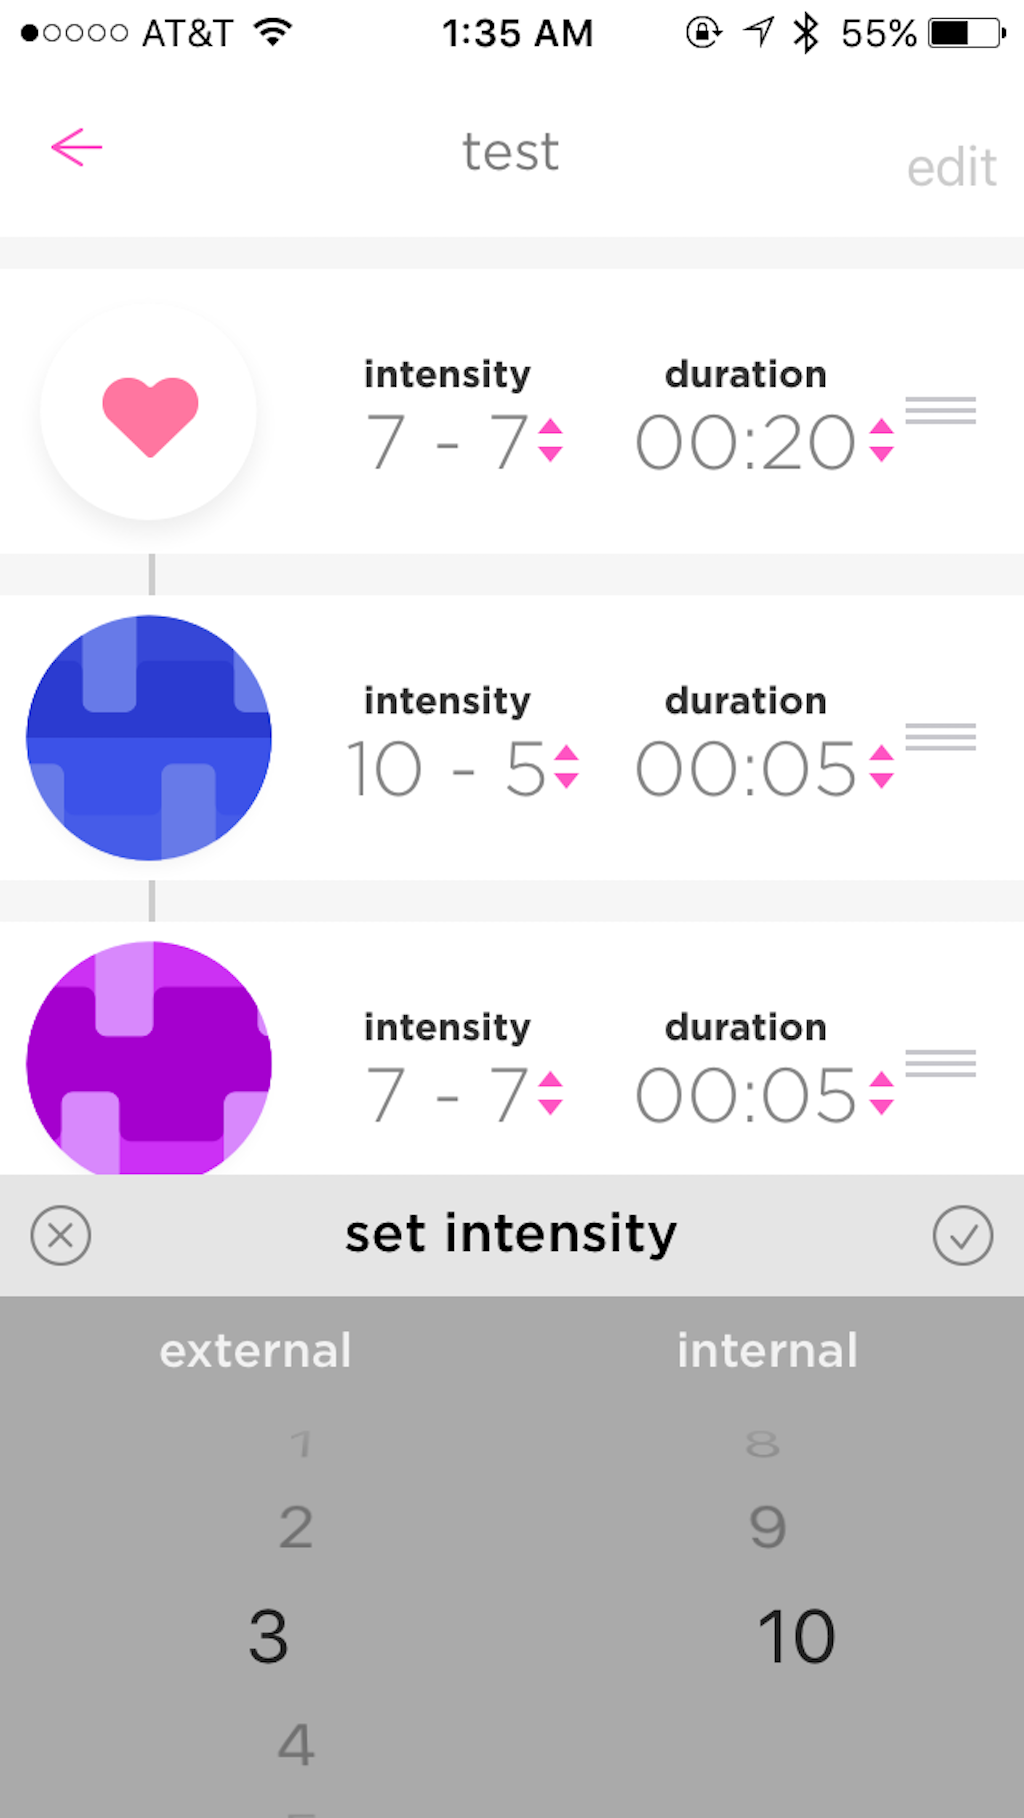Grab reorder handle of purple pattern row

coord(940,1063)
